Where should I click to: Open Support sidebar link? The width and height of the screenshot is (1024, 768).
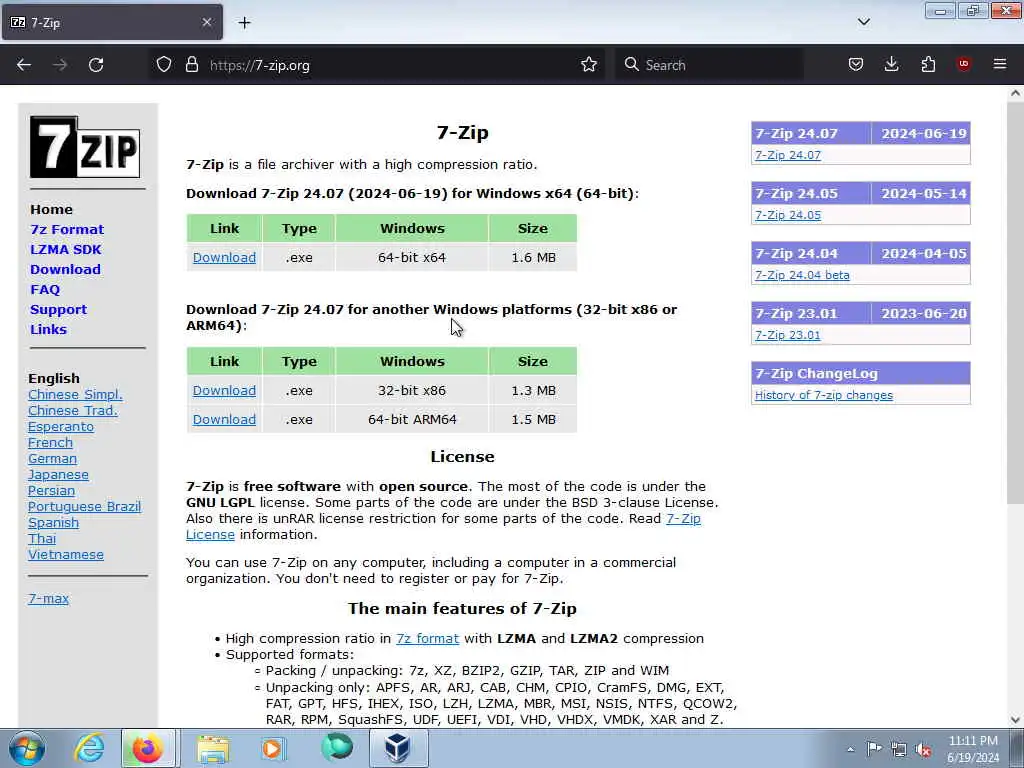[58, 310]
